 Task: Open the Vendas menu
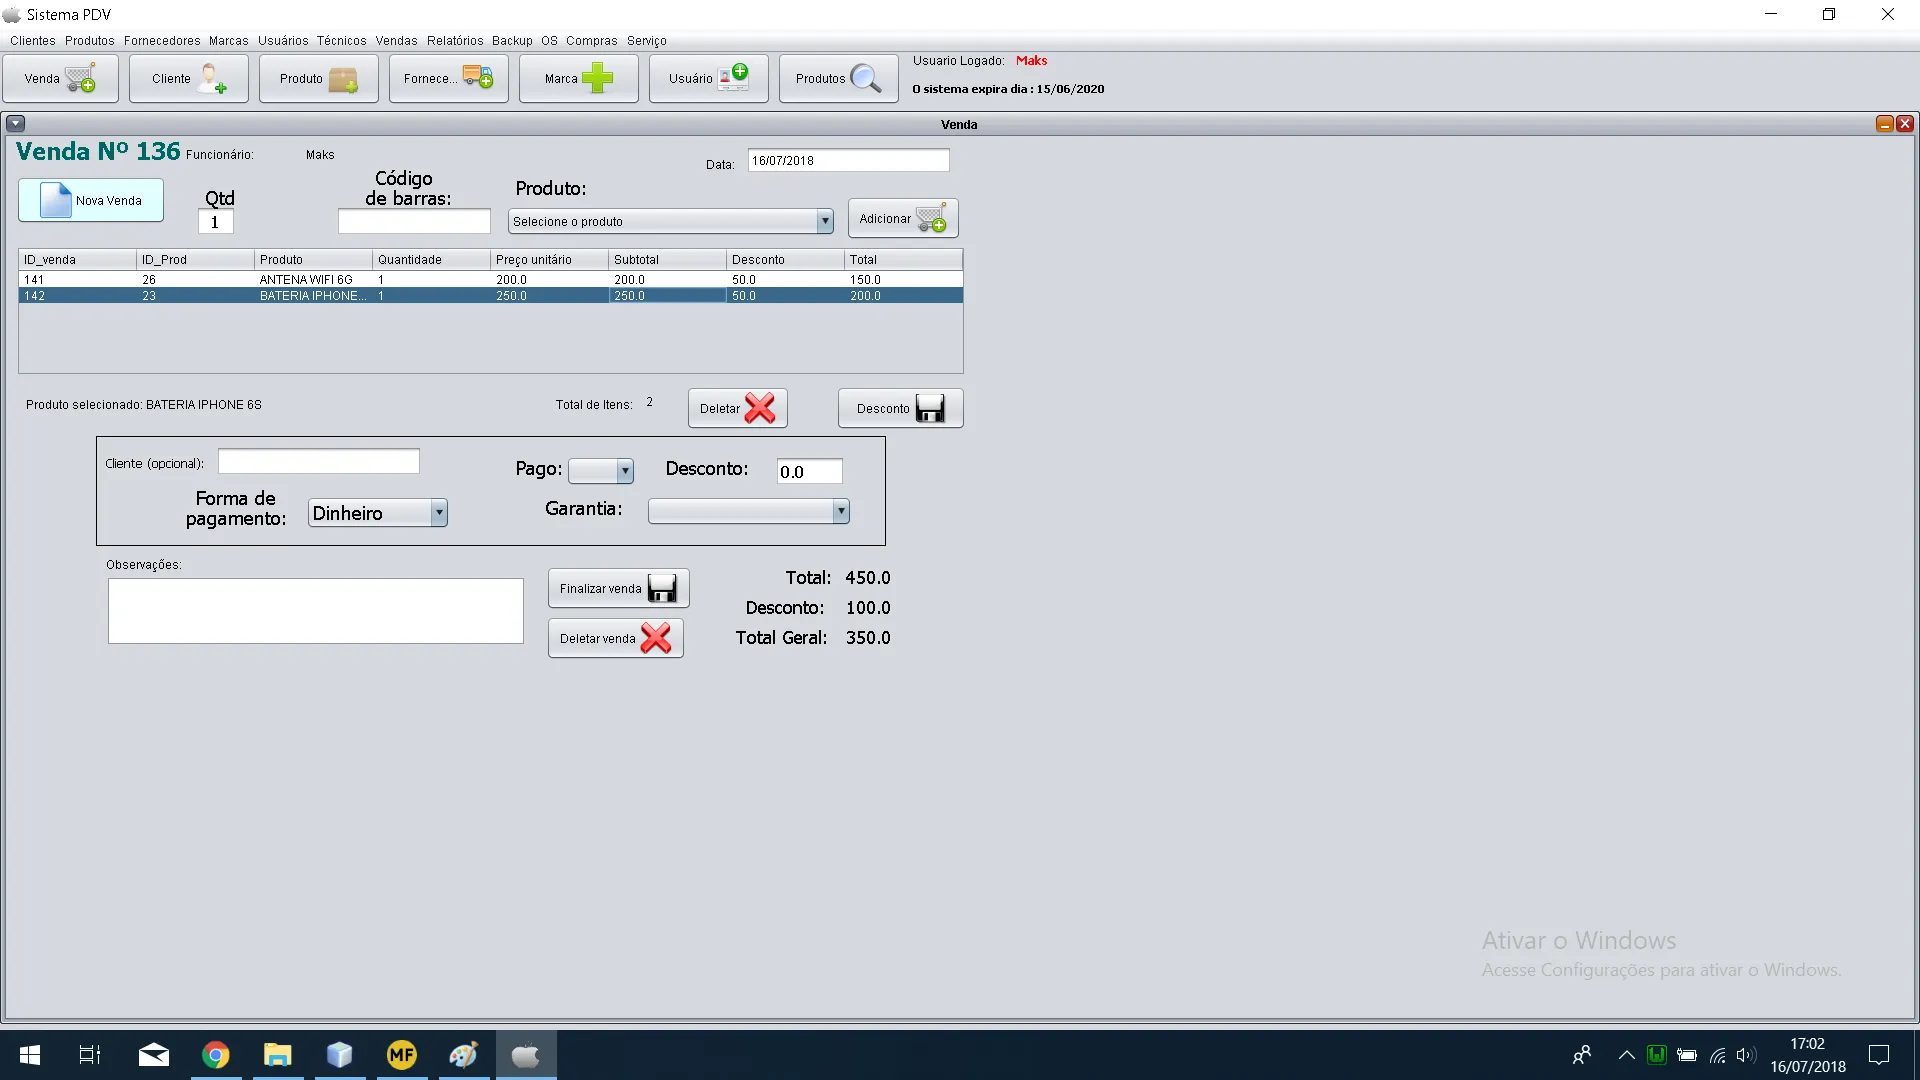[396, 41]
